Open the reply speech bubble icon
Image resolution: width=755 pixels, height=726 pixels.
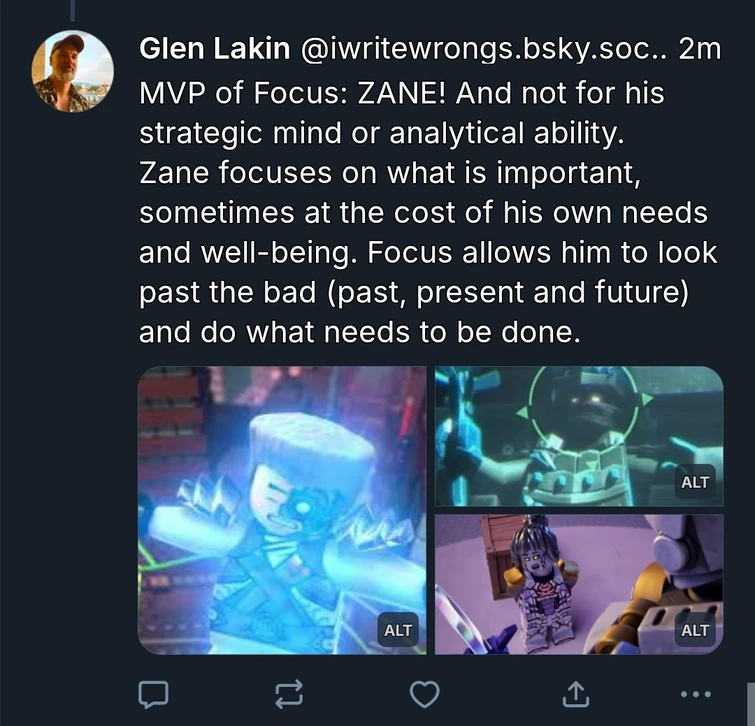coord(153,694)
